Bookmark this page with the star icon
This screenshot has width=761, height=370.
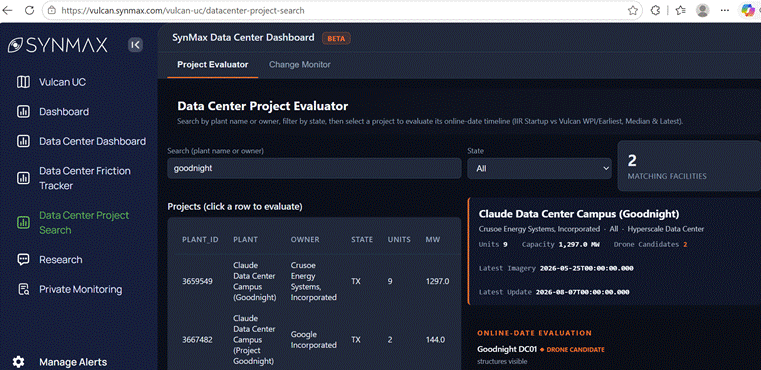click(x=632, y=10)
